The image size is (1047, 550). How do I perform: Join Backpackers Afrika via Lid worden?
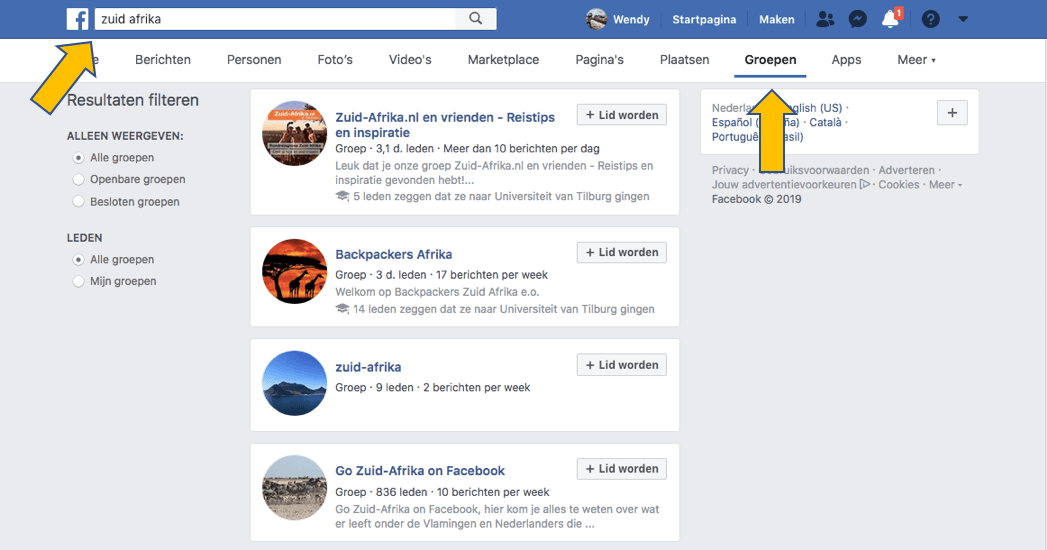[x=622, y=252]
